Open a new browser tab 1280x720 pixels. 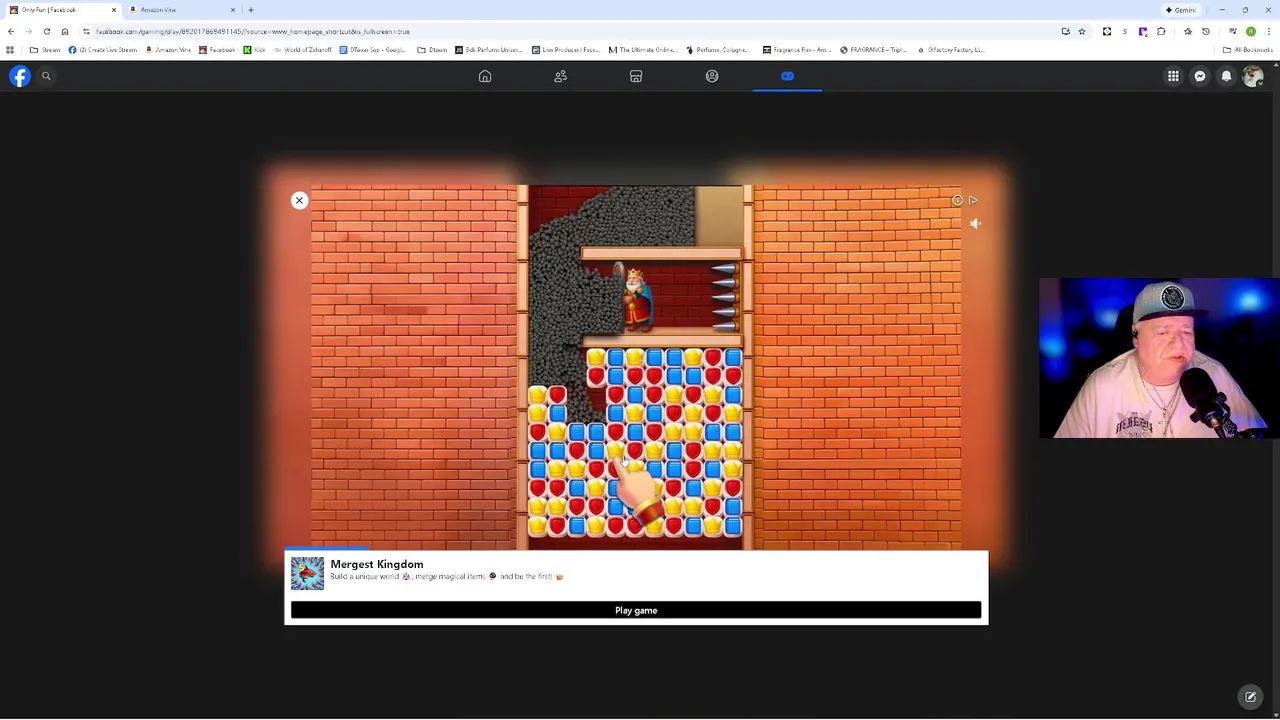(x=250, y=10)
